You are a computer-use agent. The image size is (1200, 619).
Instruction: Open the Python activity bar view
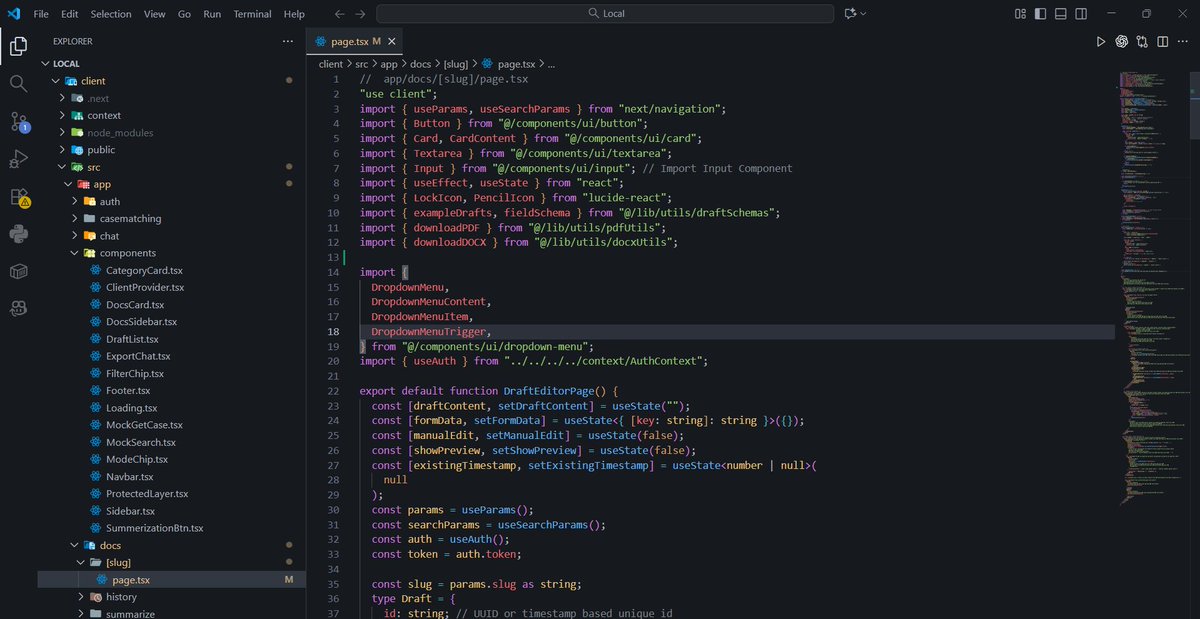click(18, 234)
